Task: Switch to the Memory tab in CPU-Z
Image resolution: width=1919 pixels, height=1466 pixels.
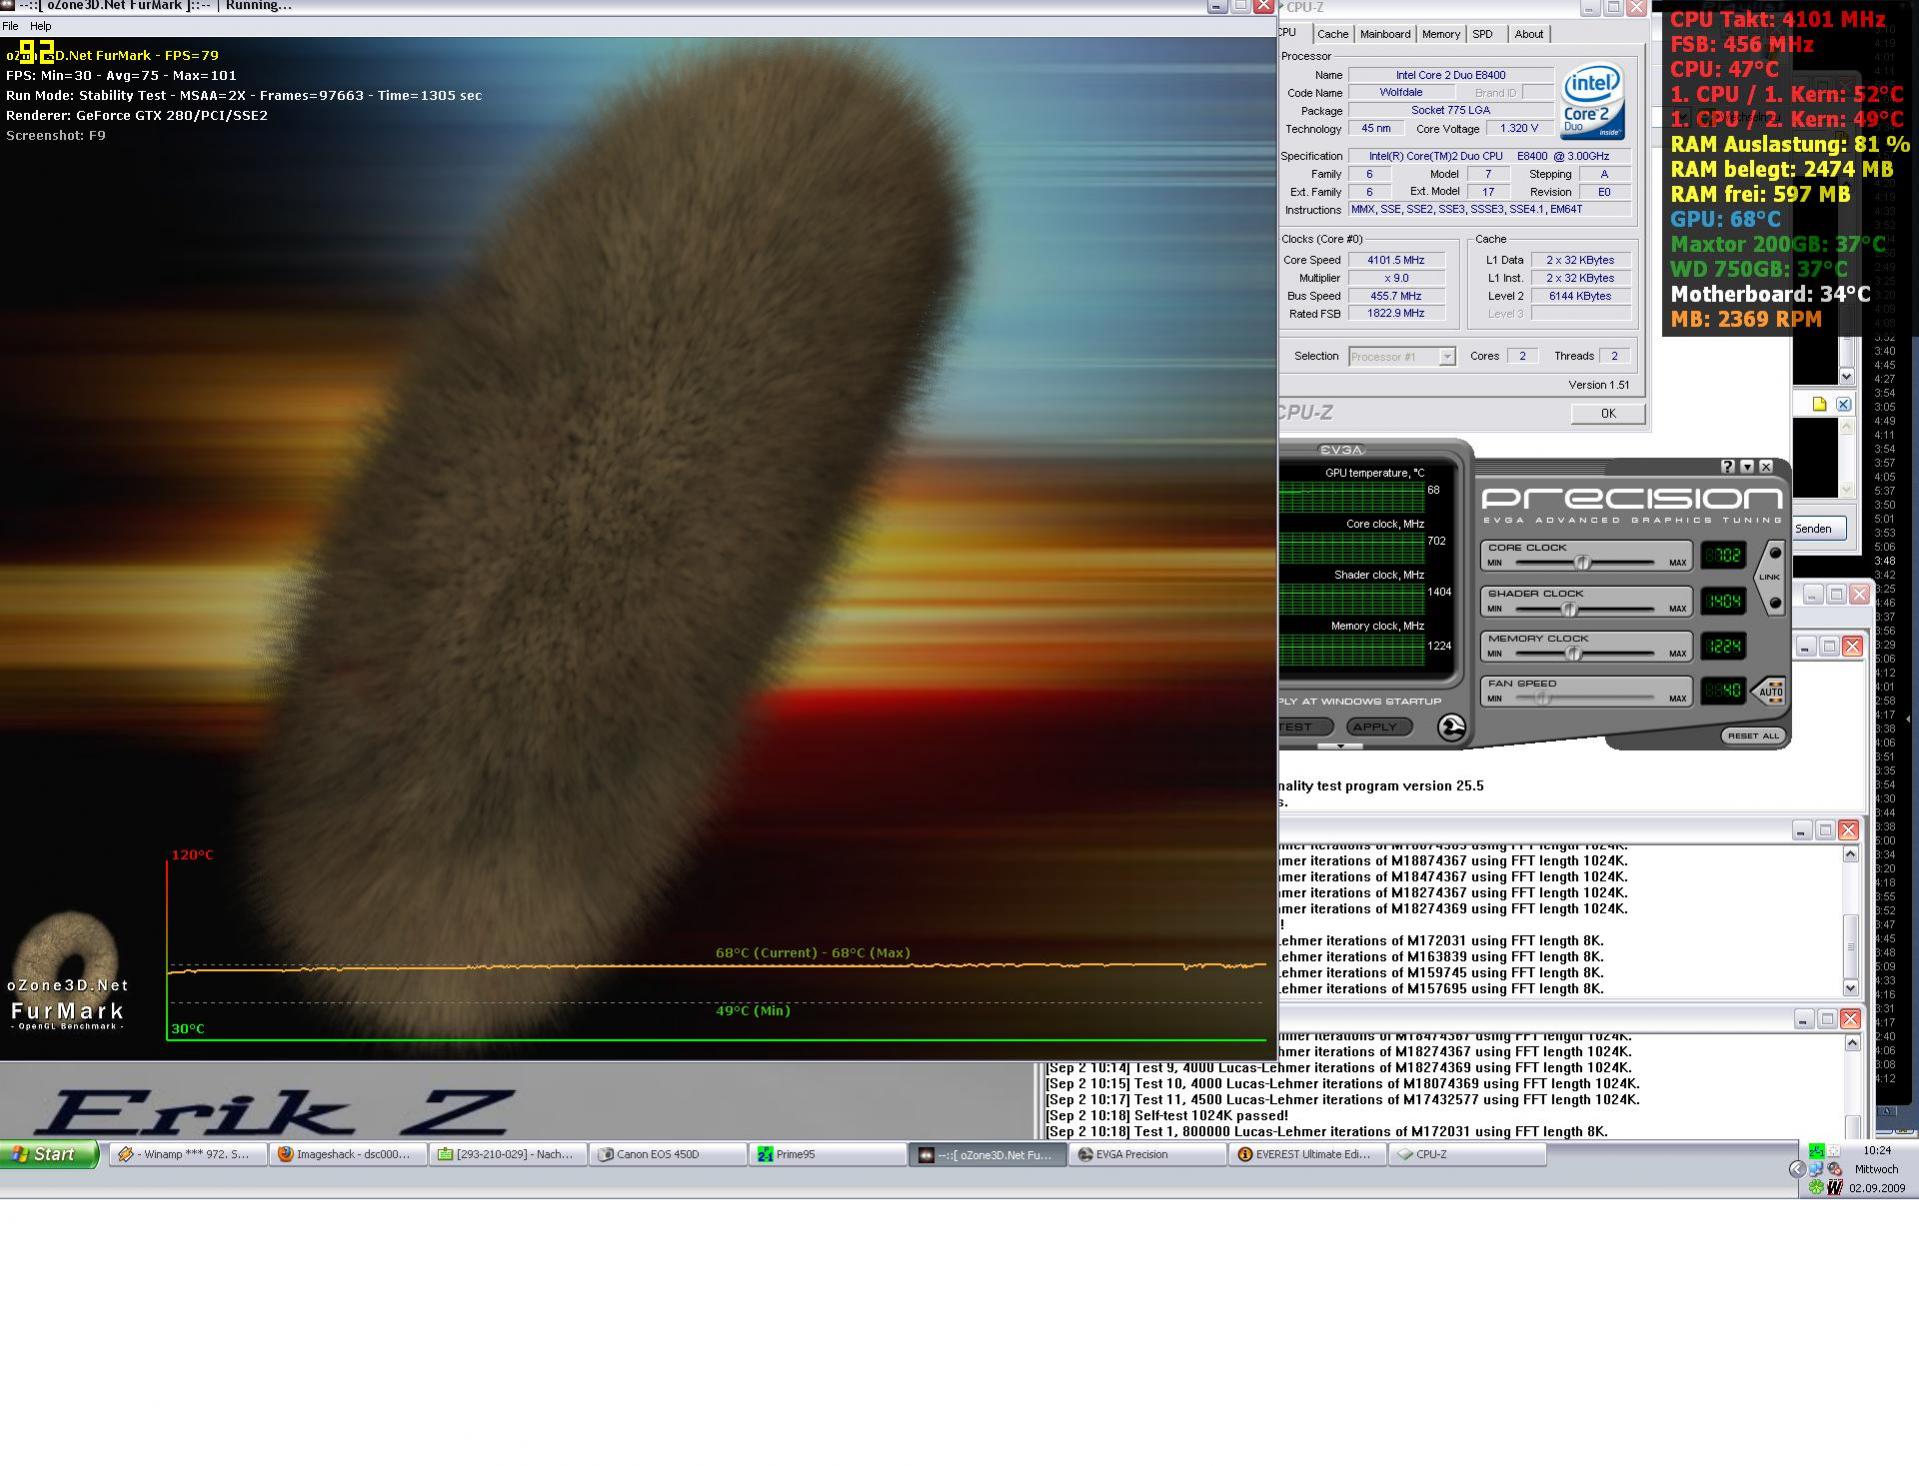Action: (x=1440, y=34)
